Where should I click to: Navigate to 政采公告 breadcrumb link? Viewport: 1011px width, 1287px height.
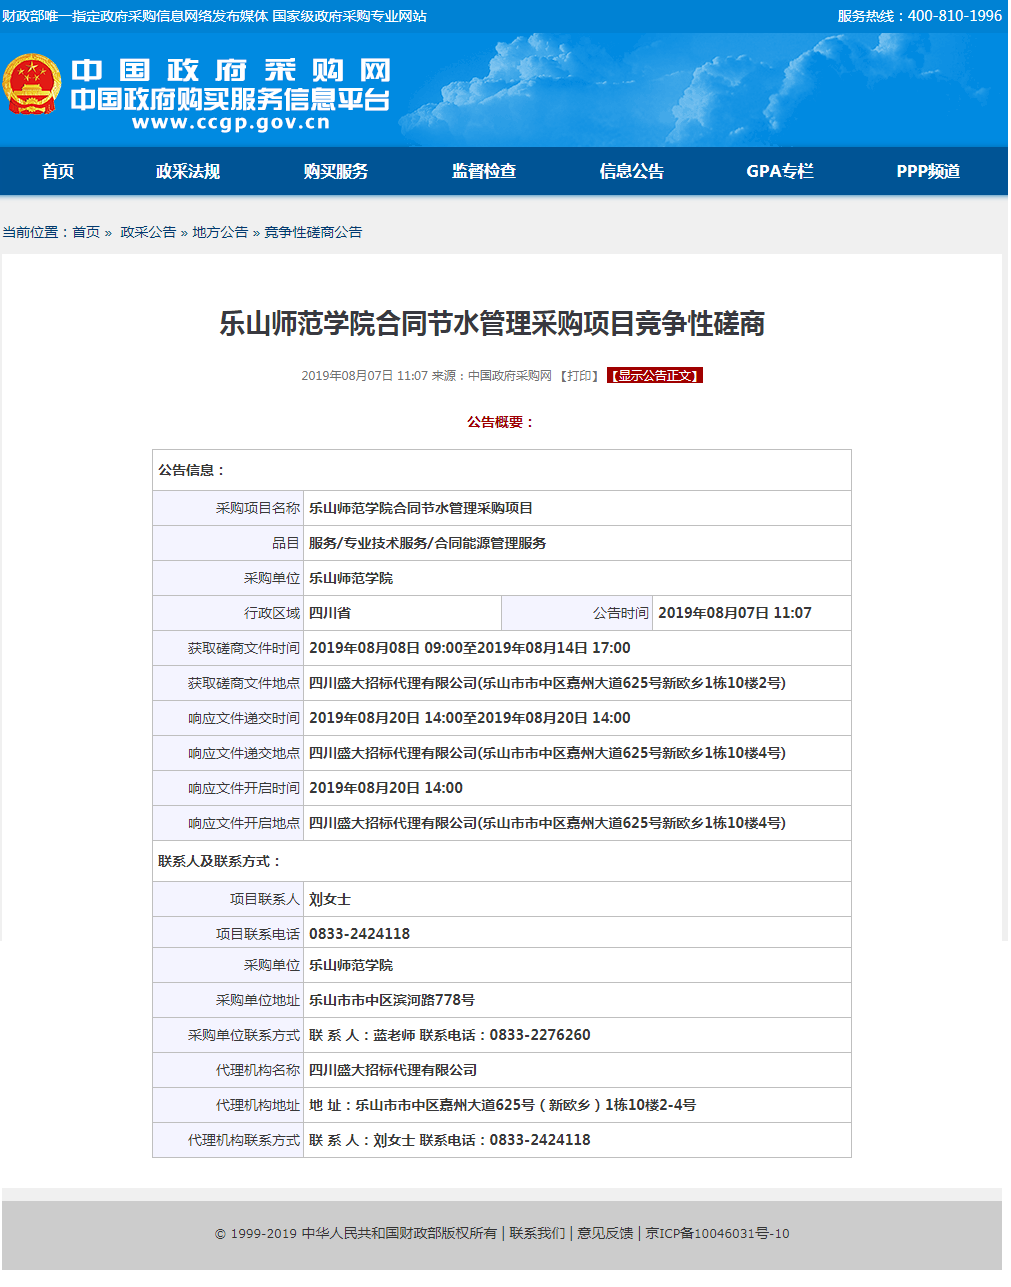pyautogui.click(x=148, y=232)
